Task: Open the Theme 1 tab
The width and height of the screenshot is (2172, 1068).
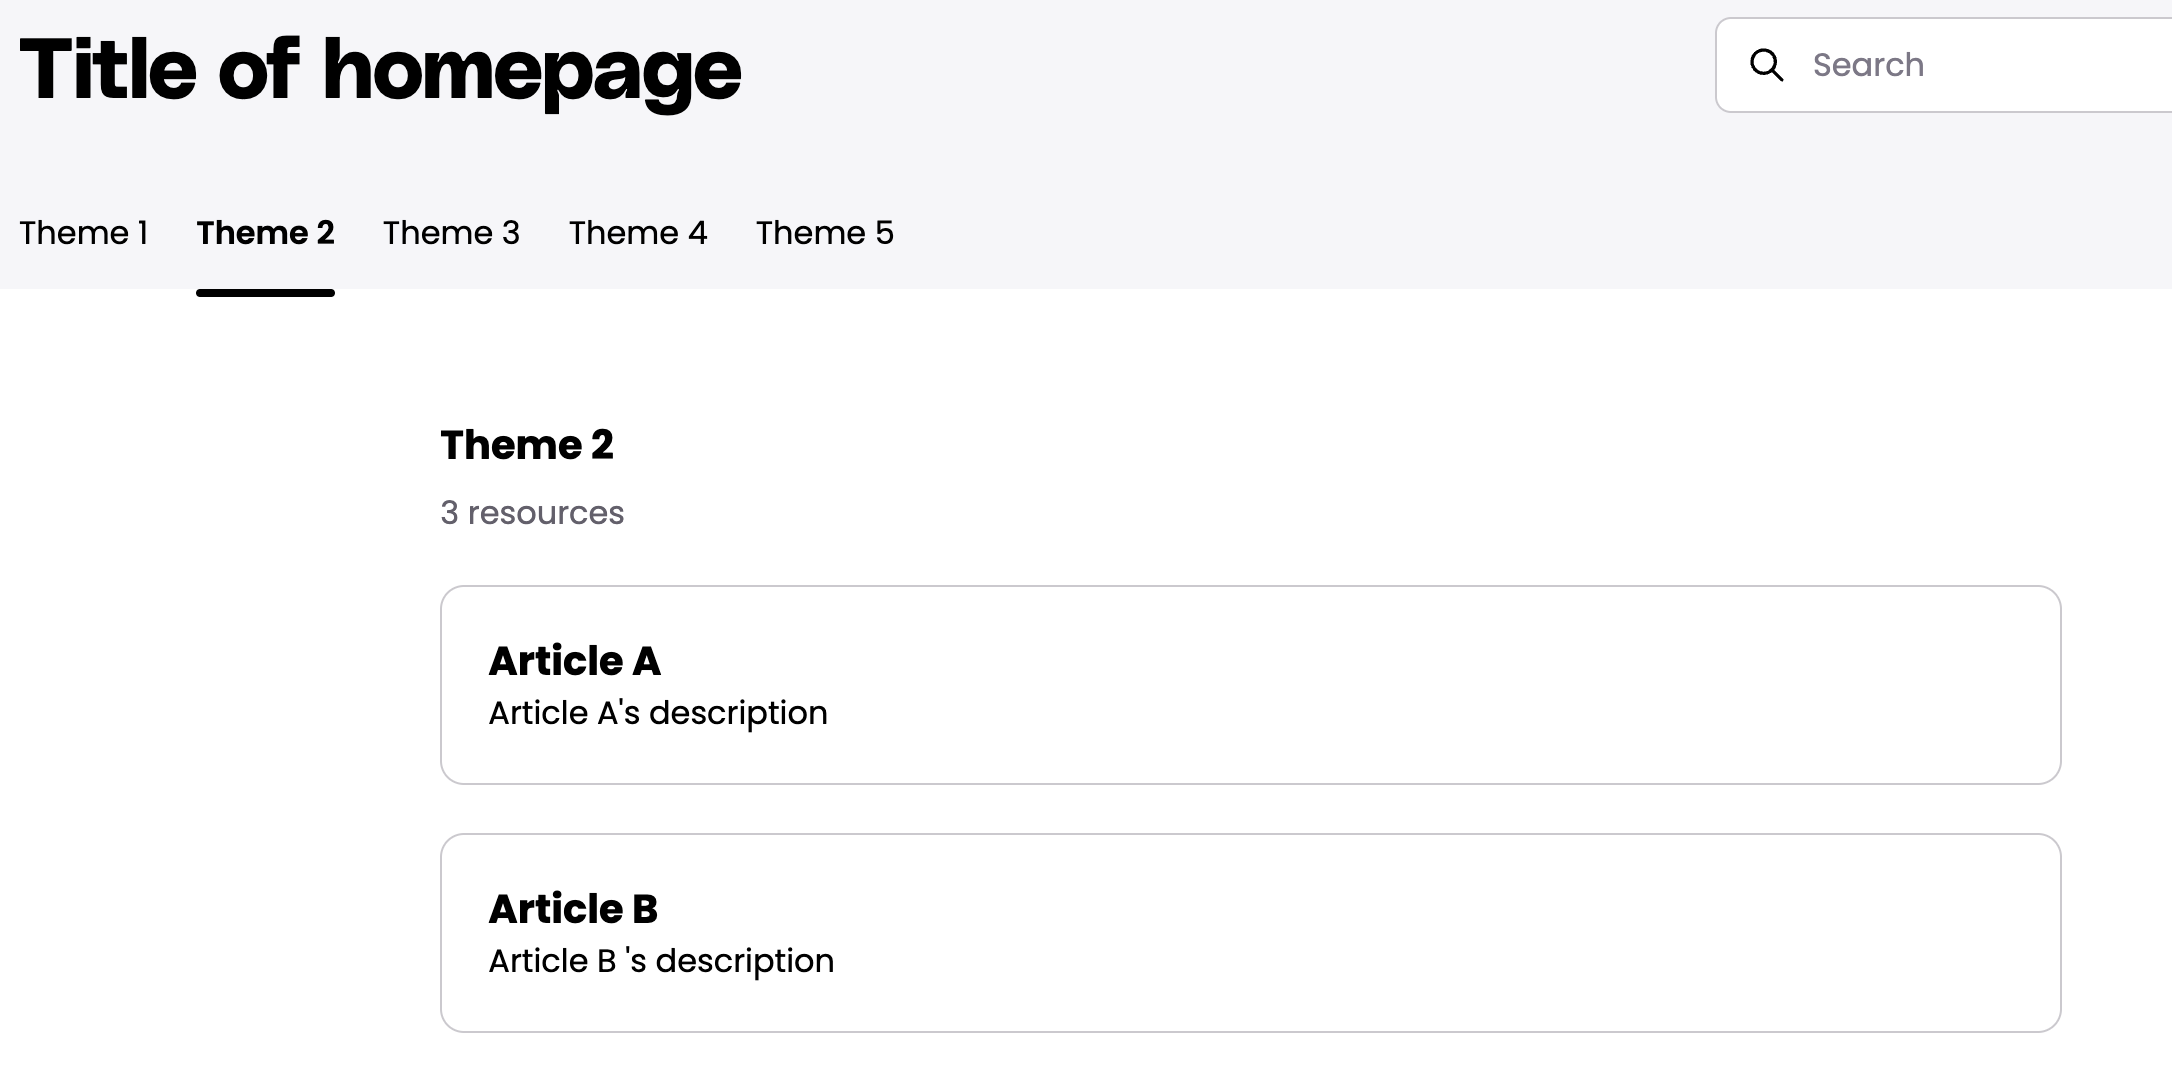Action: coord(84,233)
